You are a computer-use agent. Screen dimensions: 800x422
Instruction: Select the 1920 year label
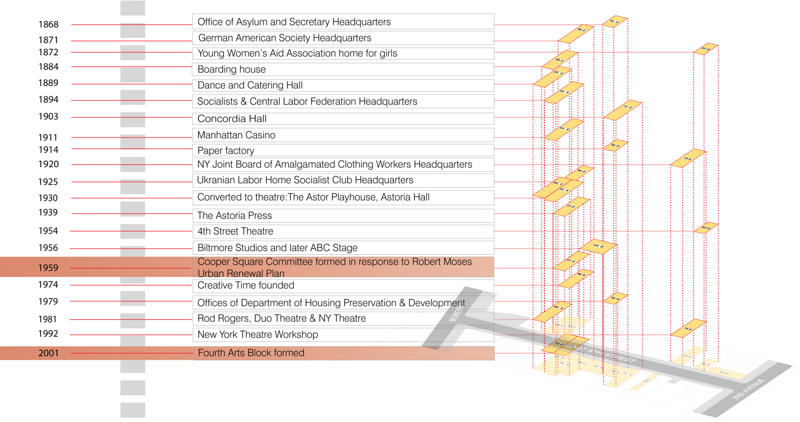[48, 164]
